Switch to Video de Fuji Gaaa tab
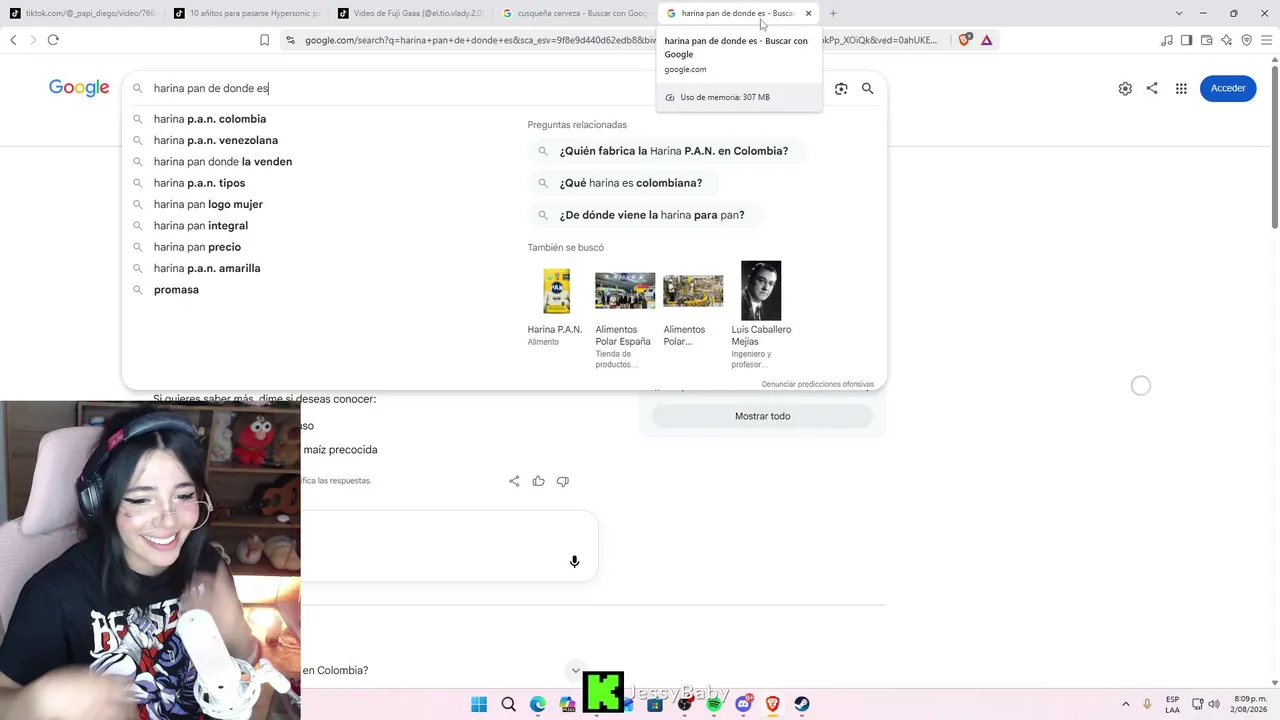 click(411, 13)
